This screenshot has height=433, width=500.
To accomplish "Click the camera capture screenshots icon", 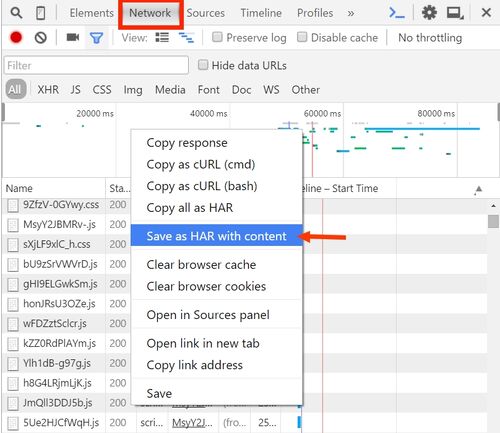I will pos(73,37).
